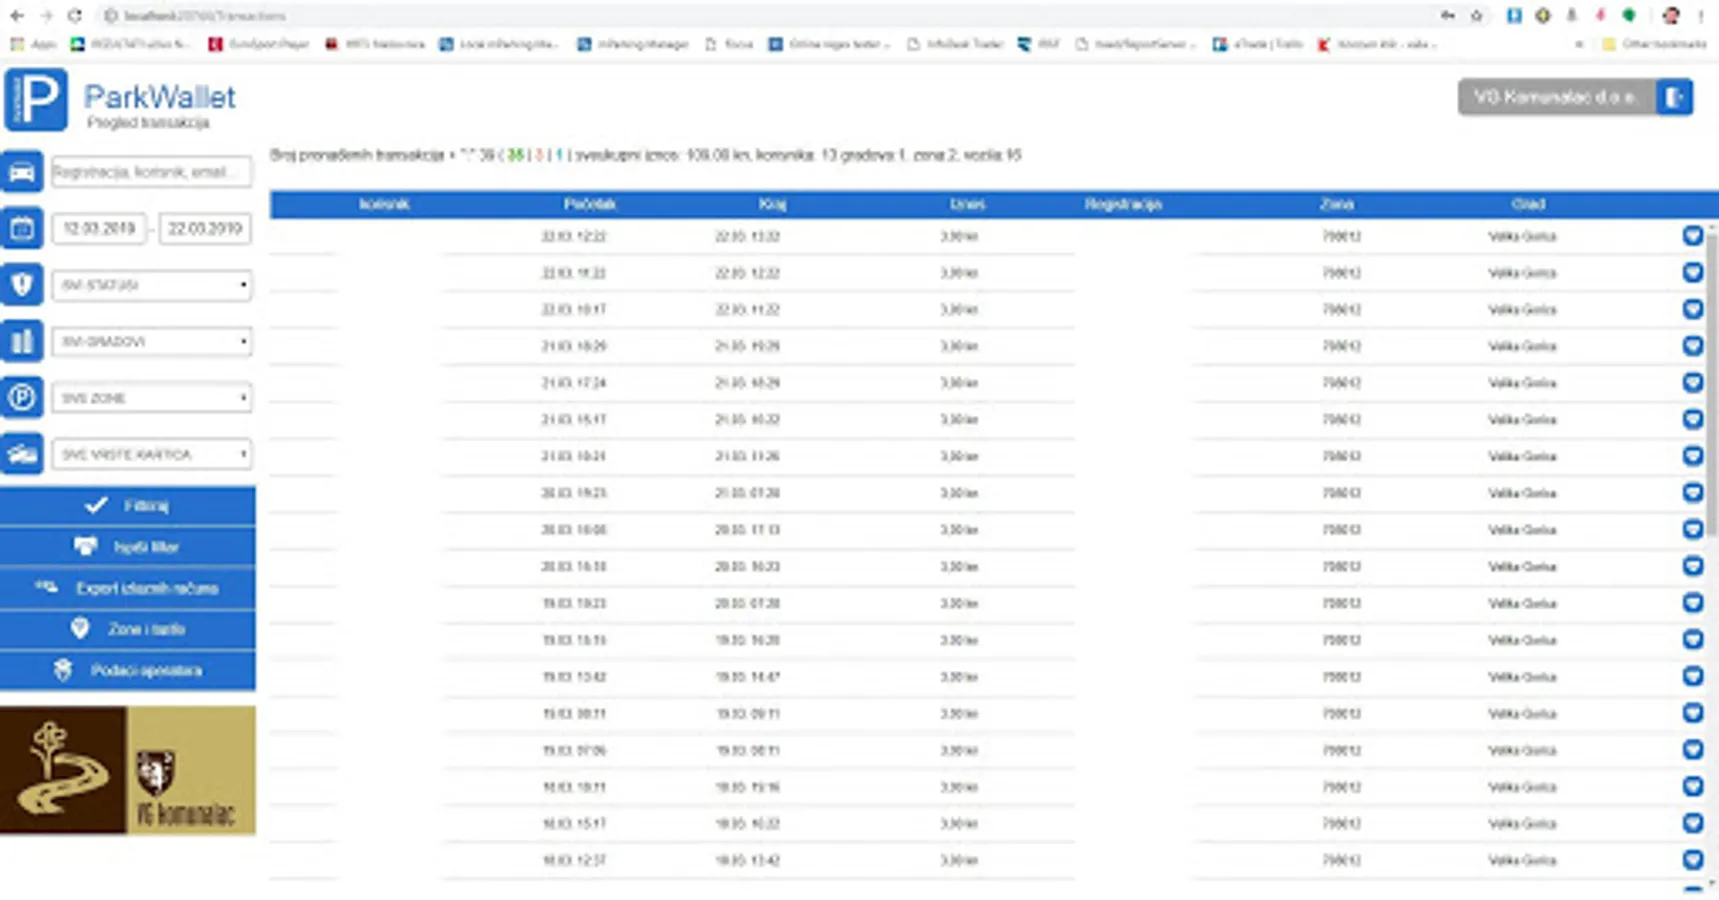1719x900 pixels.
Task: Sort by the Početak column header
Action: [x=589, y=204]
